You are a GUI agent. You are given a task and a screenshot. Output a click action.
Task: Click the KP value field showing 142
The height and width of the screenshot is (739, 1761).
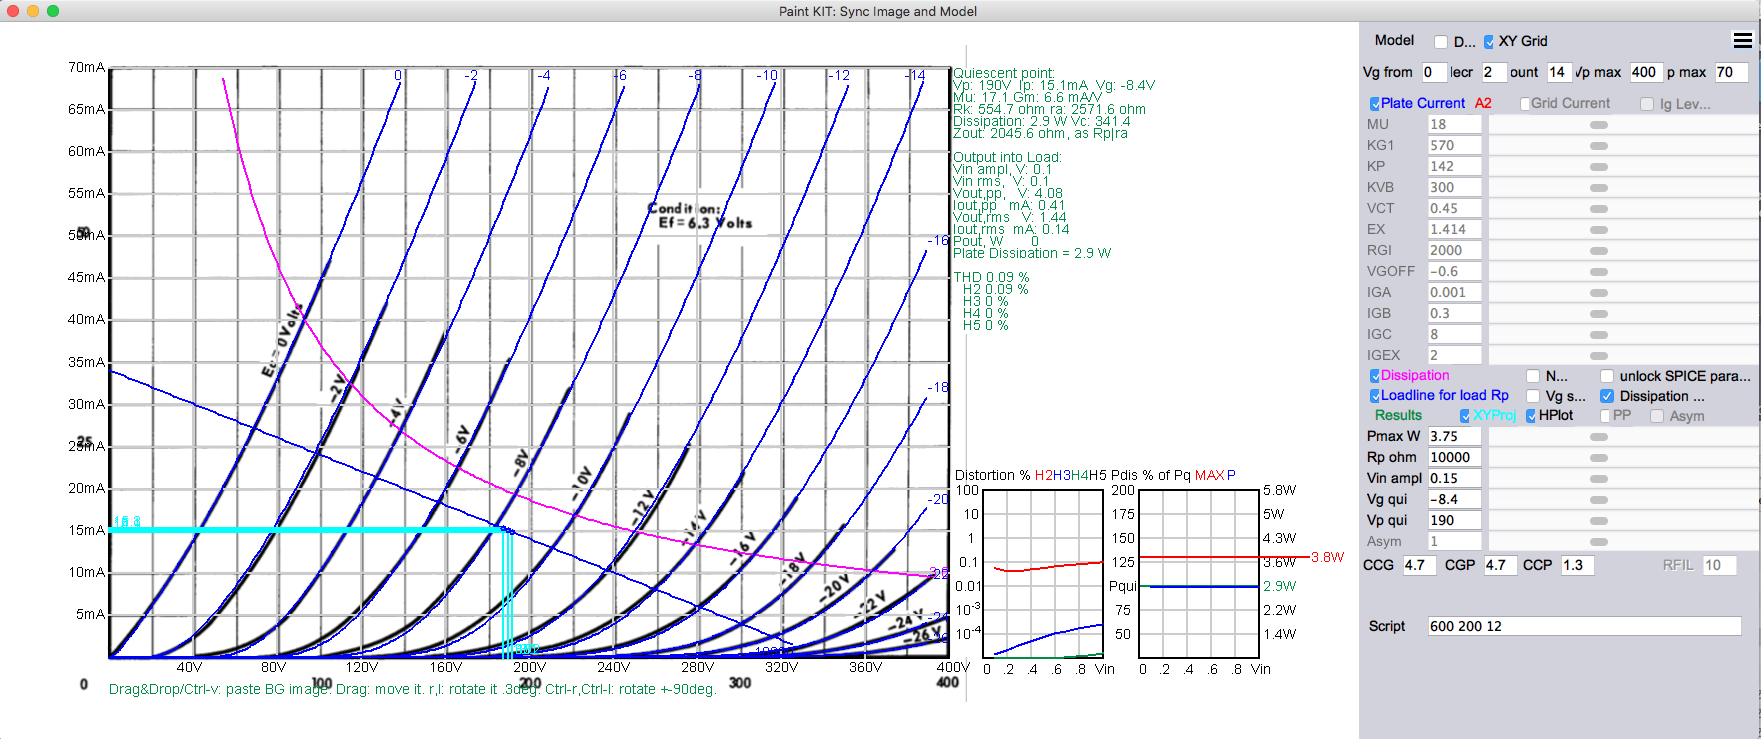point(1454,167)
